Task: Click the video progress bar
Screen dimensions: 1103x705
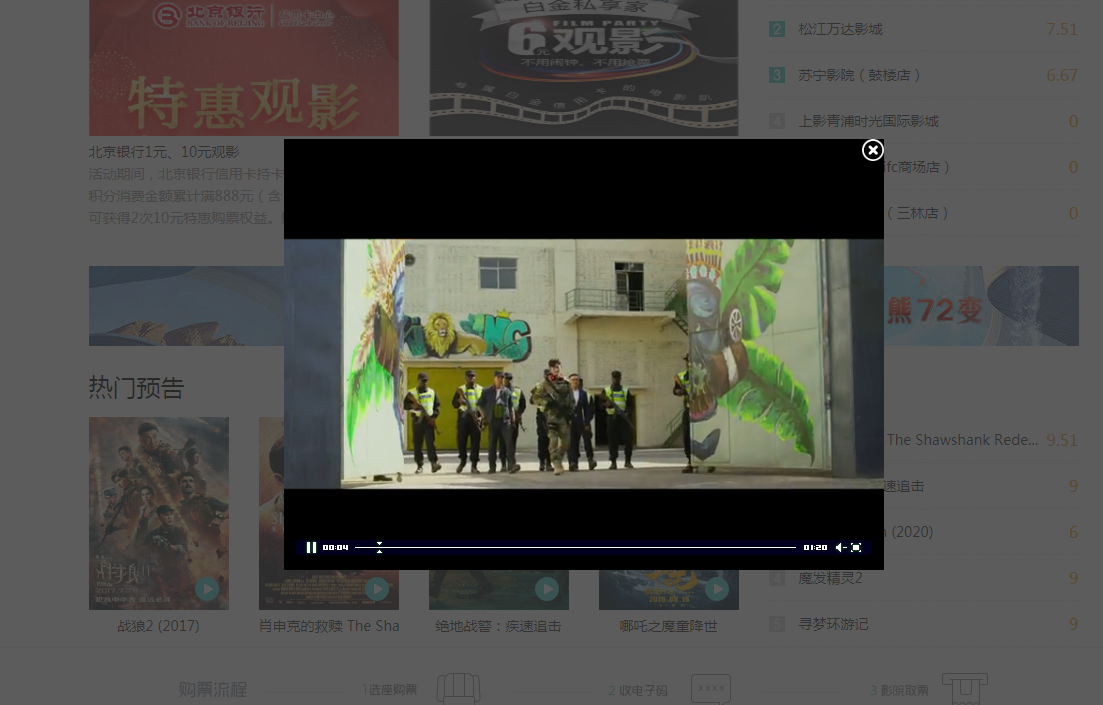Action: point(575,547)
